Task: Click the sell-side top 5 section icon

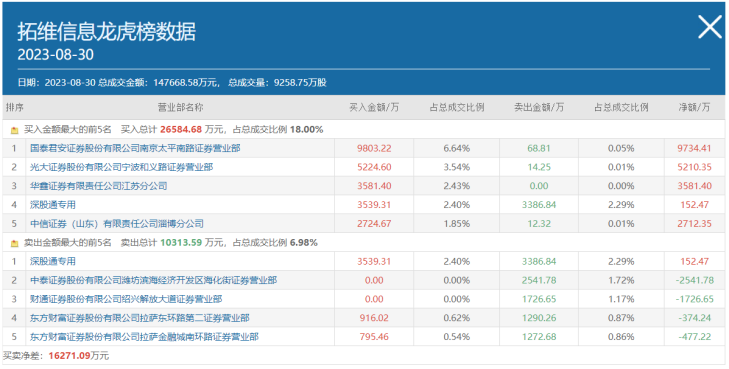Action: (x=14, y=243)
